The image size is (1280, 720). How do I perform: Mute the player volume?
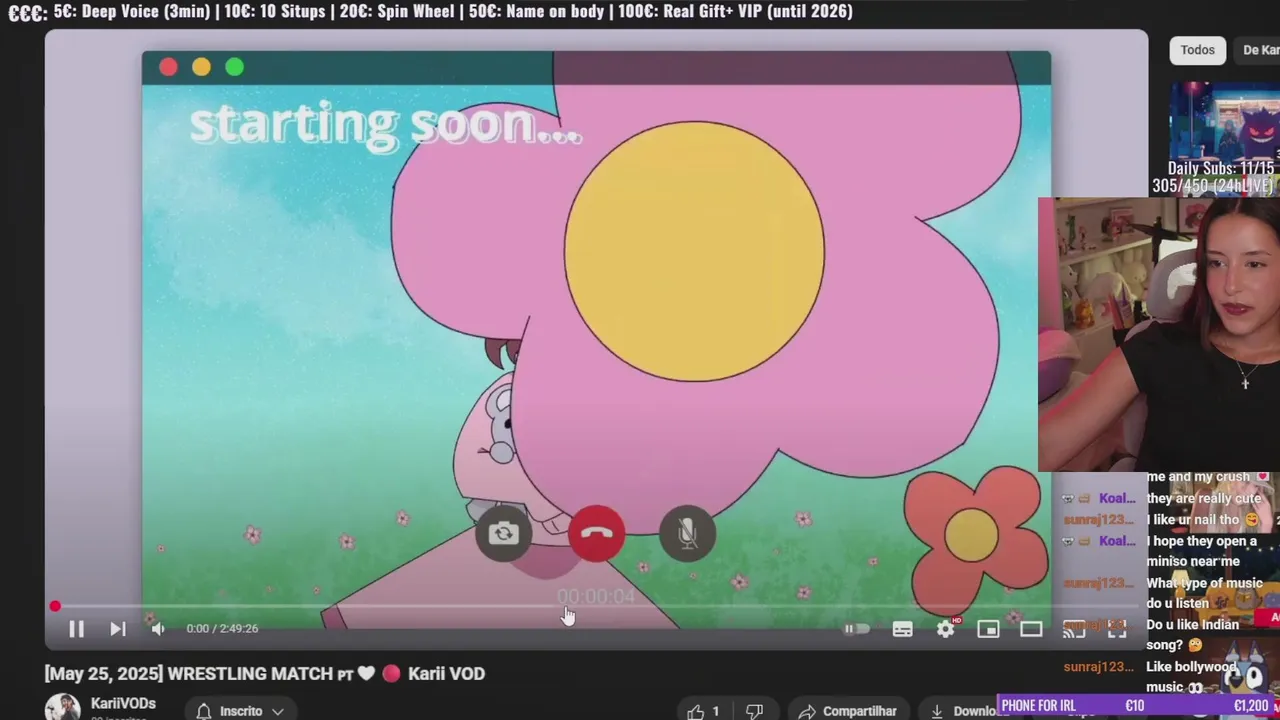point(157,629)
